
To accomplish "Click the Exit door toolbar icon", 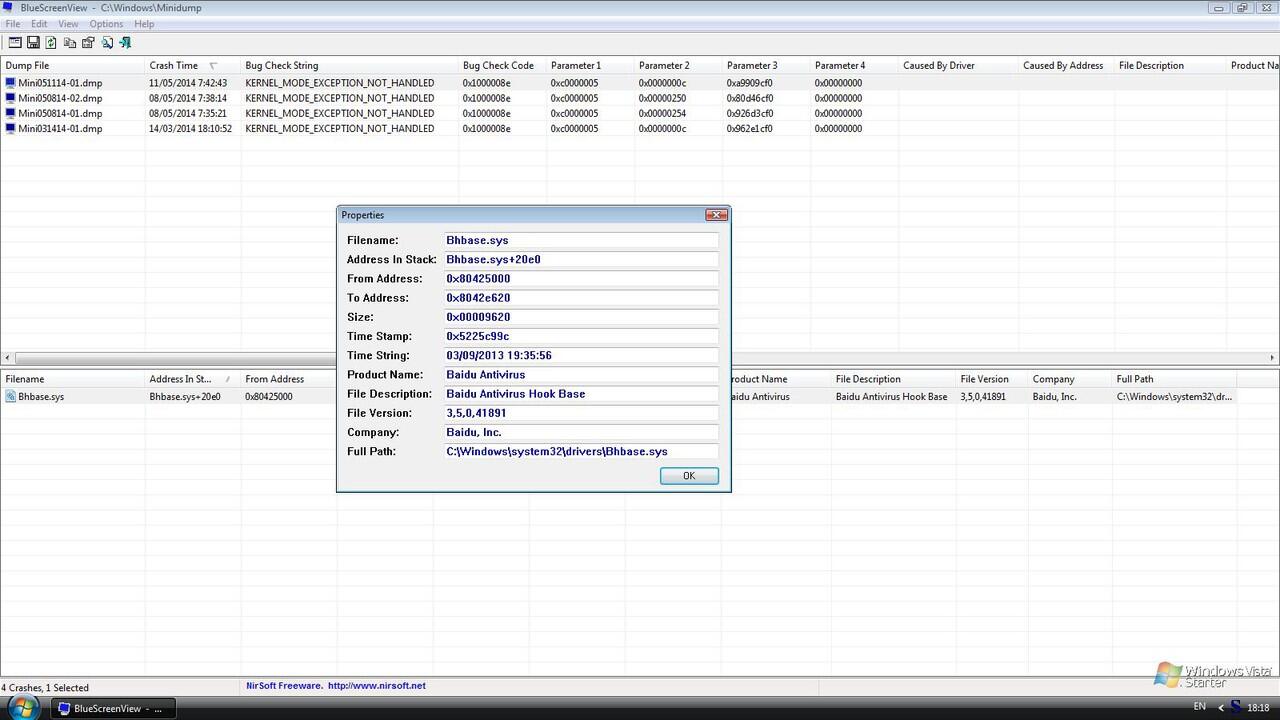I will pos(125,42).
